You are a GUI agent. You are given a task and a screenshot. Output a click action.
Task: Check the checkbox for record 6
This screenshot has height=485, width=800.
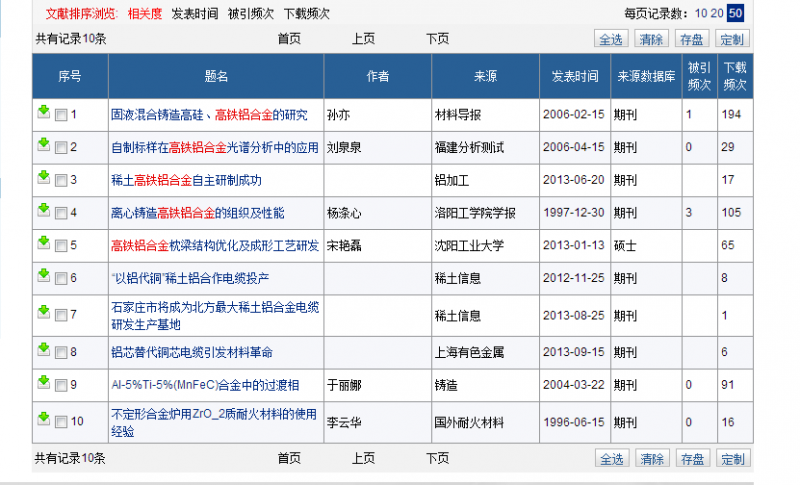(61, 278)
